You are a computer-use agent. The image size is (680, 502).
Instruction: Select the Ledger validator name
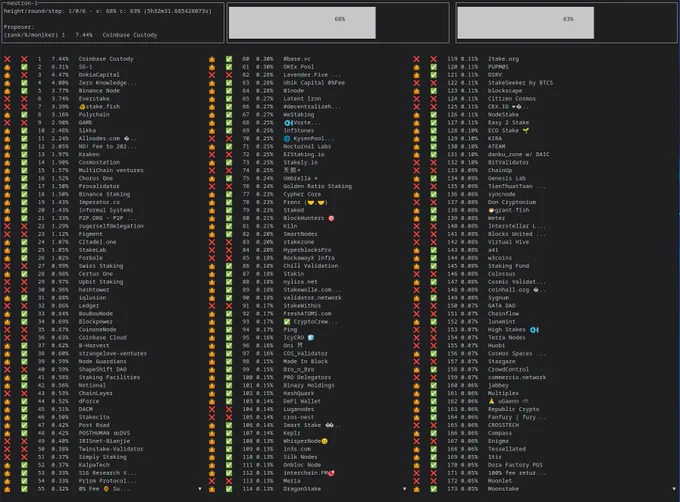pyautogui.click(x=89, y=306)
